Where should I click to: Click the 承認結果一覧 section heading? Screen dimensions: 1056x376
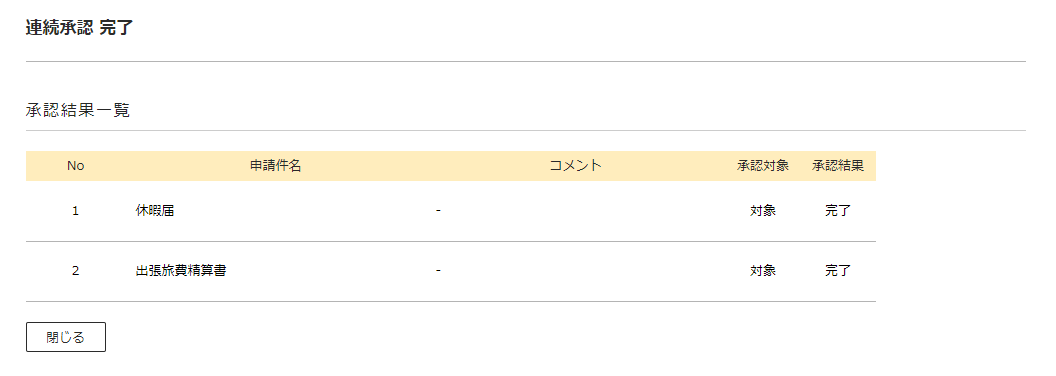tap(77, 111)
